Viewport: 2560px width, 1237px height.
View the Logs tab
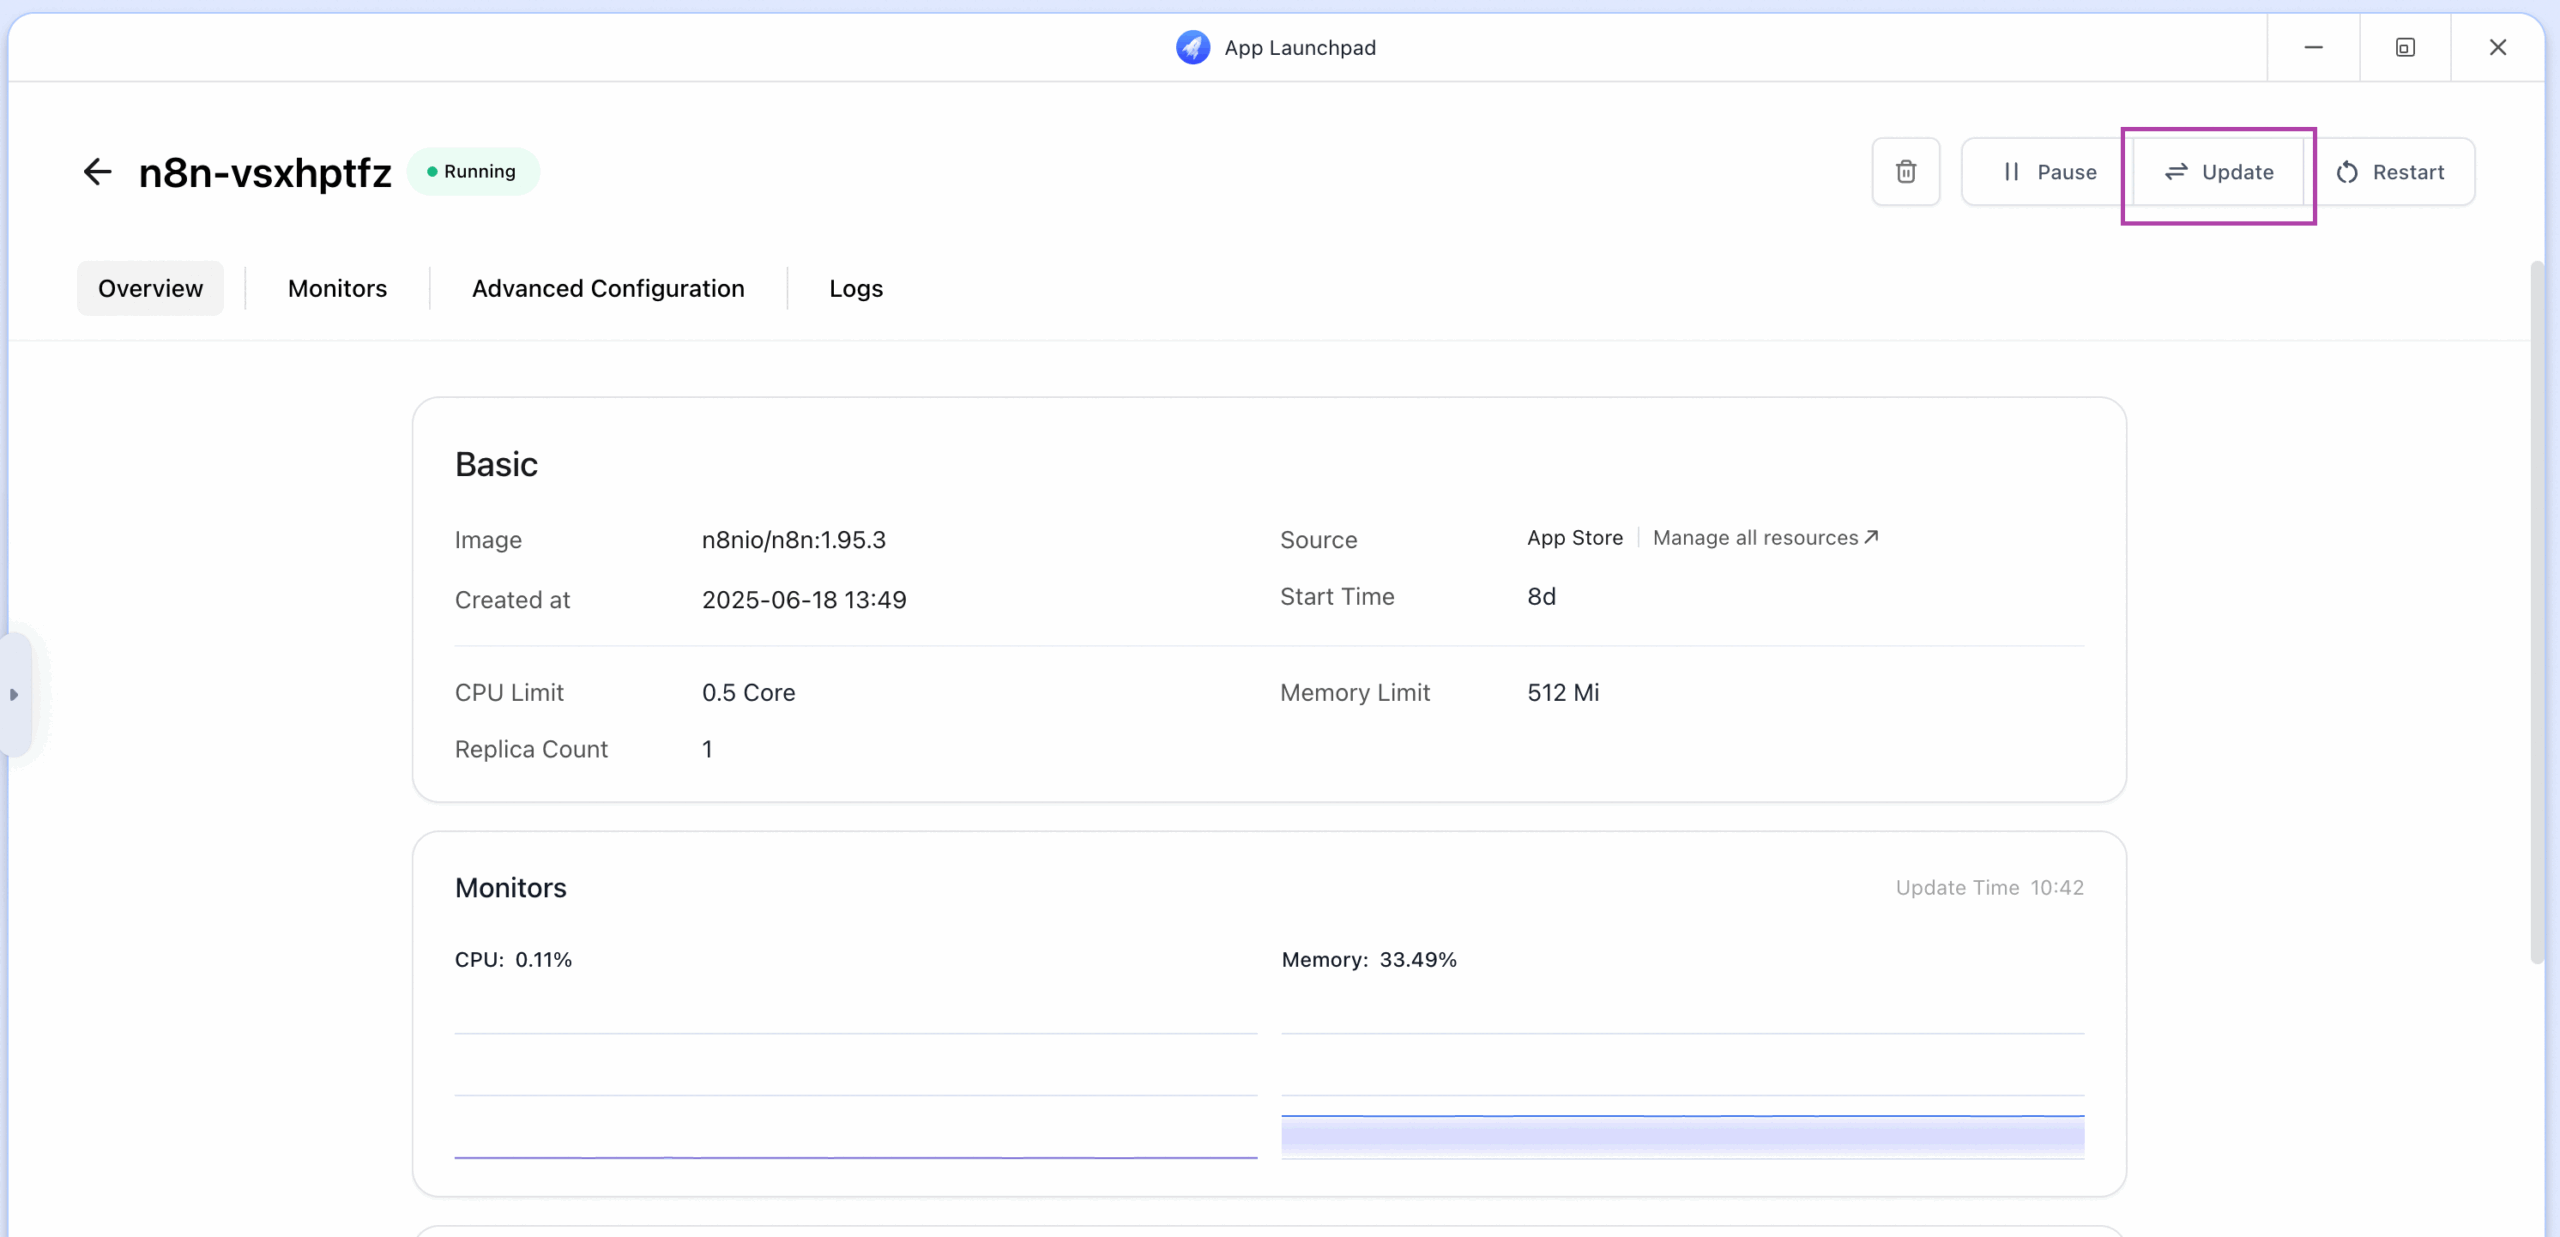pyautogui.click(x=856, y=289)
